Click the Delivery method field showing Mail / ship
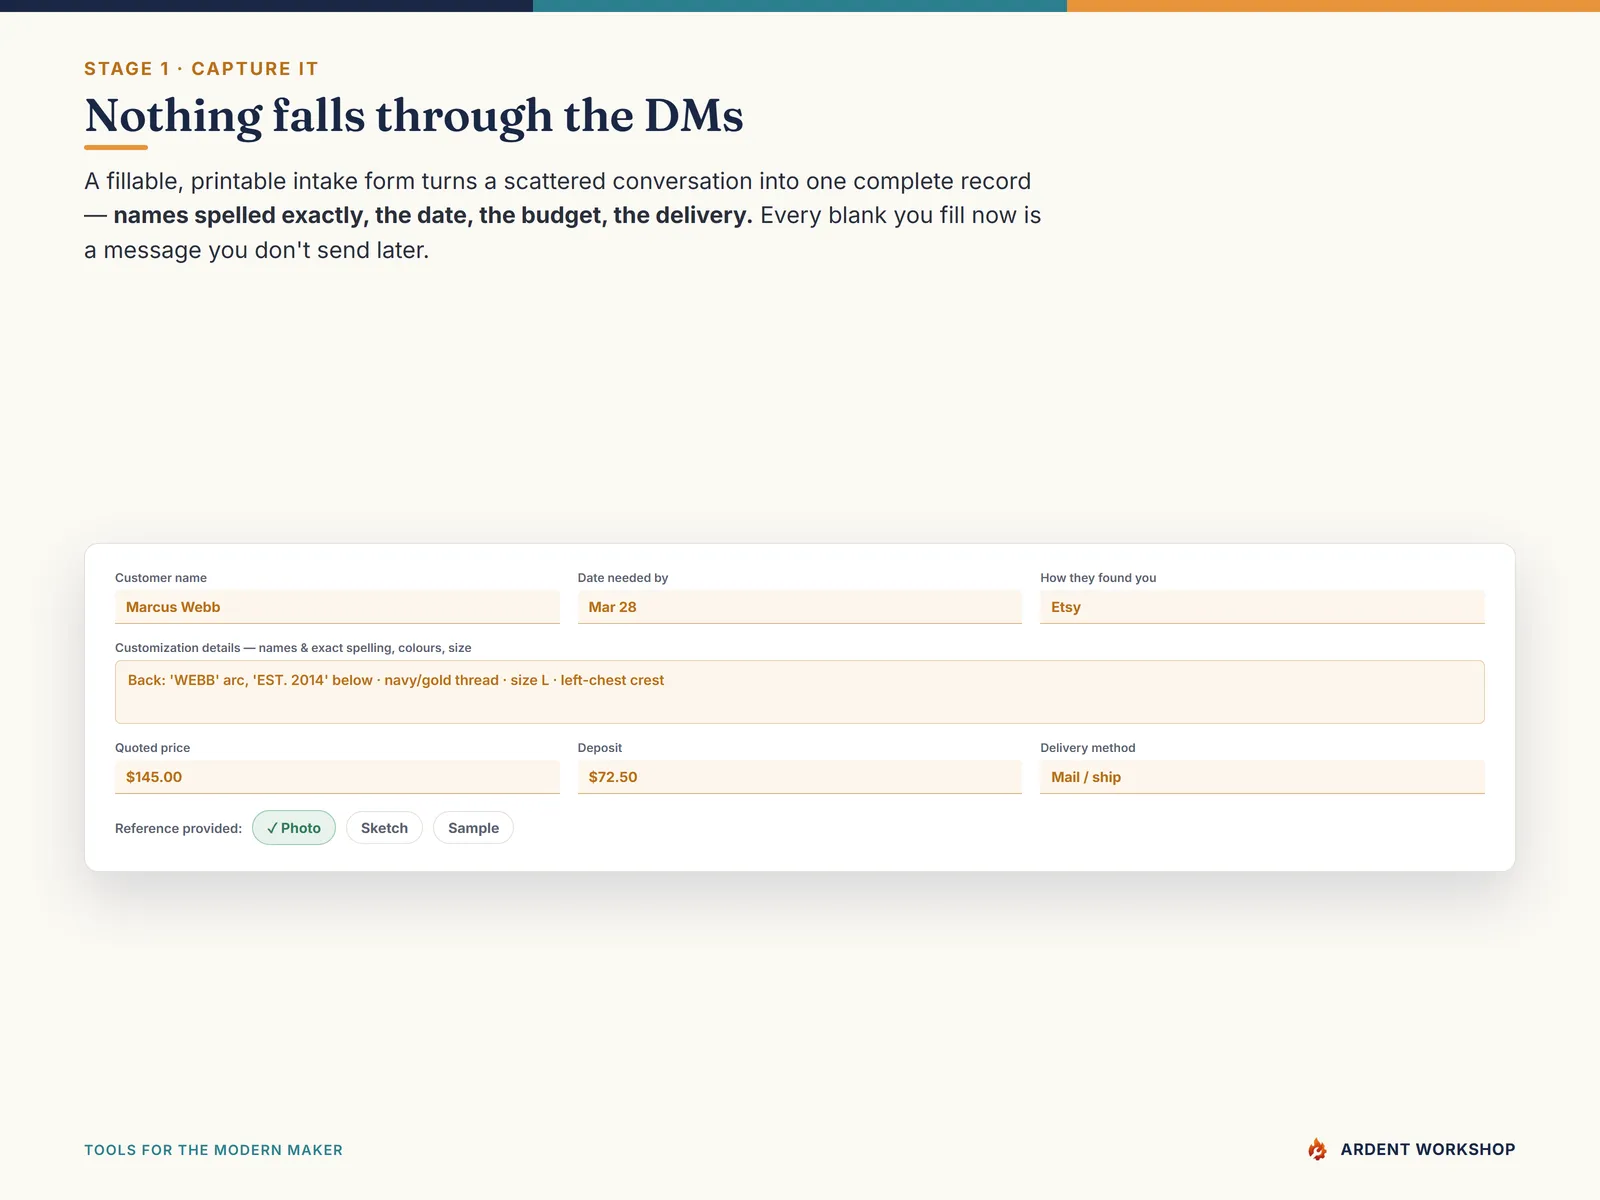This screenshot has height=1200, width=1600. 1262,777
